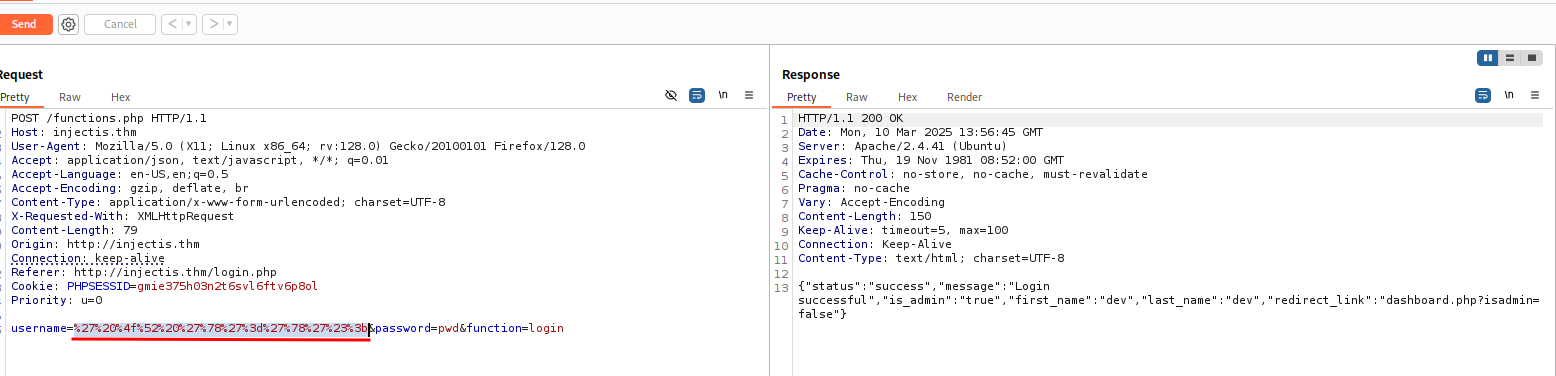Go forward to next request in history

tap(213, 24)
